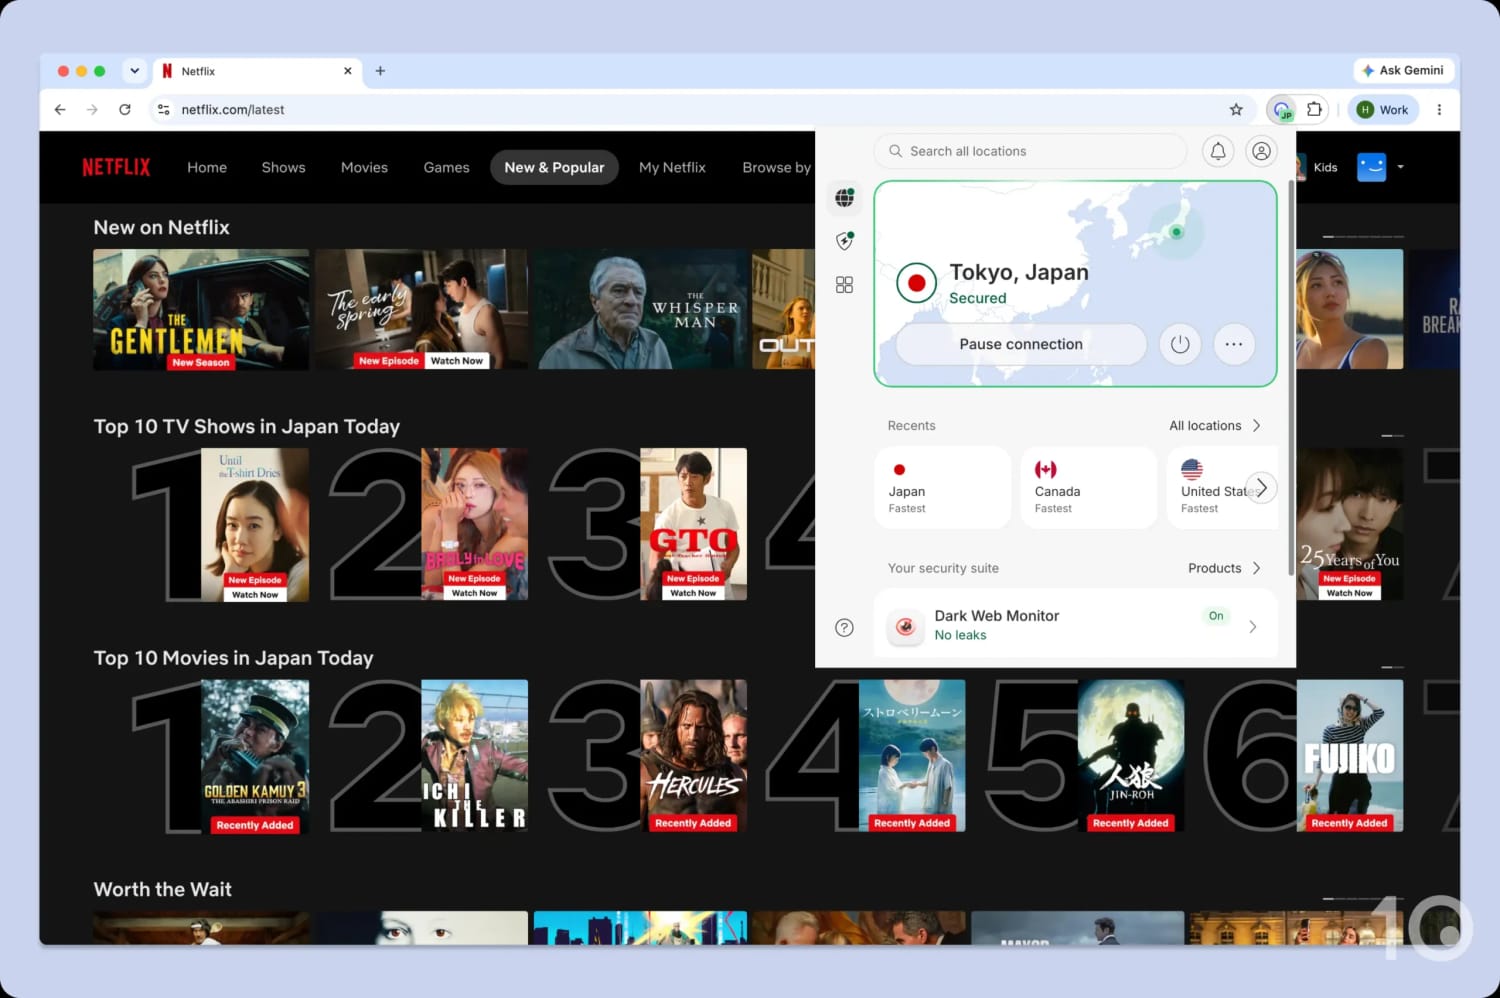This screenshot has width=1500, height=998.
Task: Open The Gentlemen thumbnail
Action: click(201, 310)
